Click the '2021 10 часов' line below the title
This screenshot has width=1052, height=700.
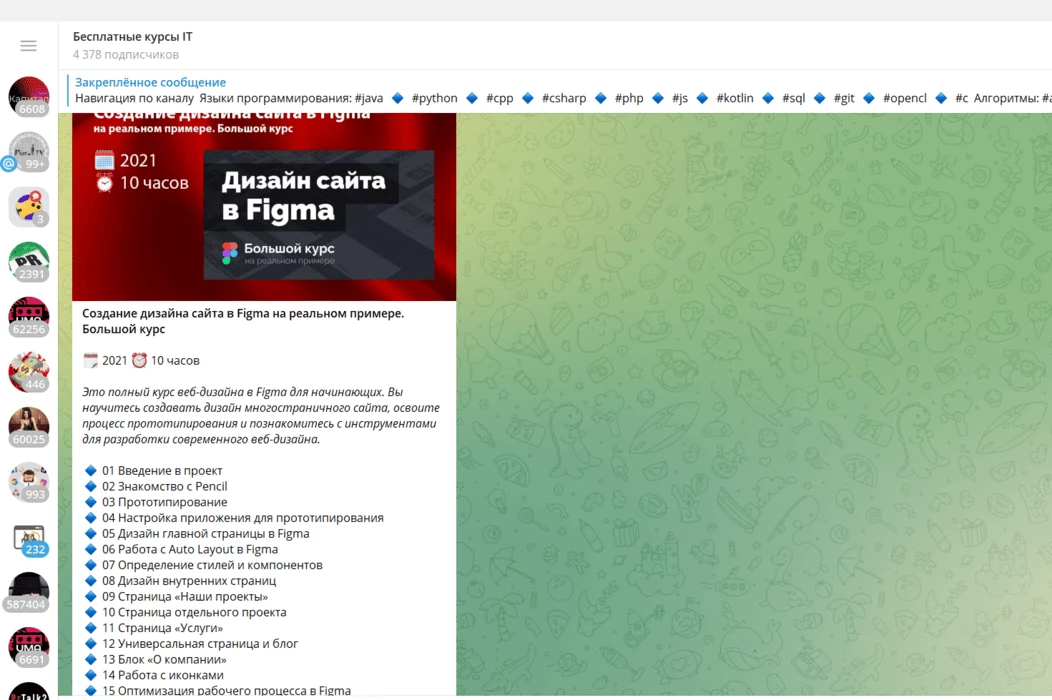point(141,360)
